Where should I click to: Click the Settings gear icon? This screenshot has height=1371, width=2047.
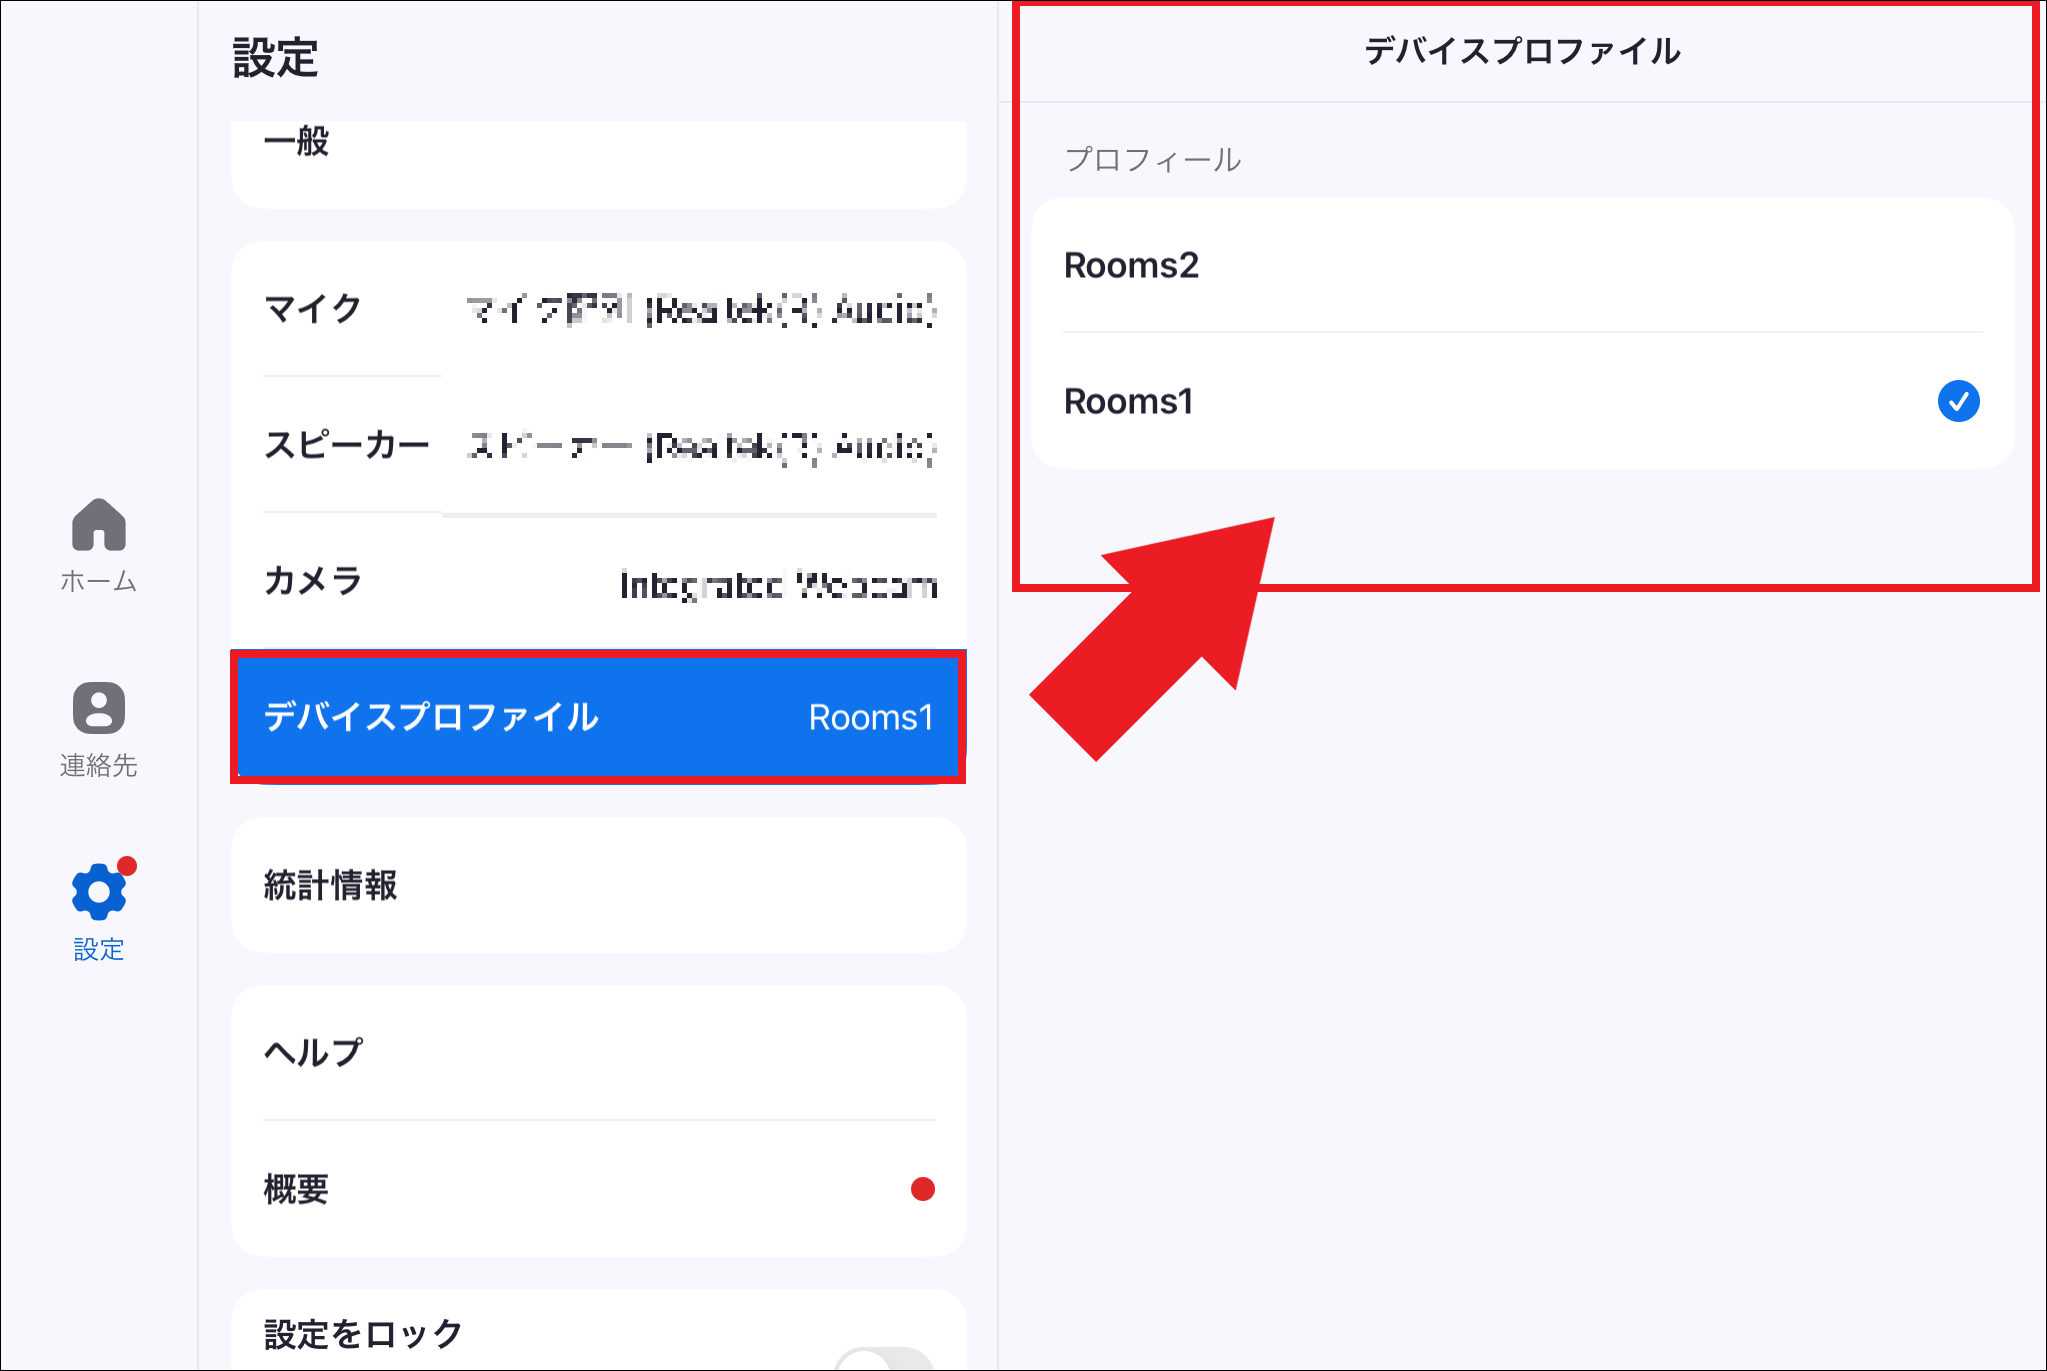(x=98, y=891)
